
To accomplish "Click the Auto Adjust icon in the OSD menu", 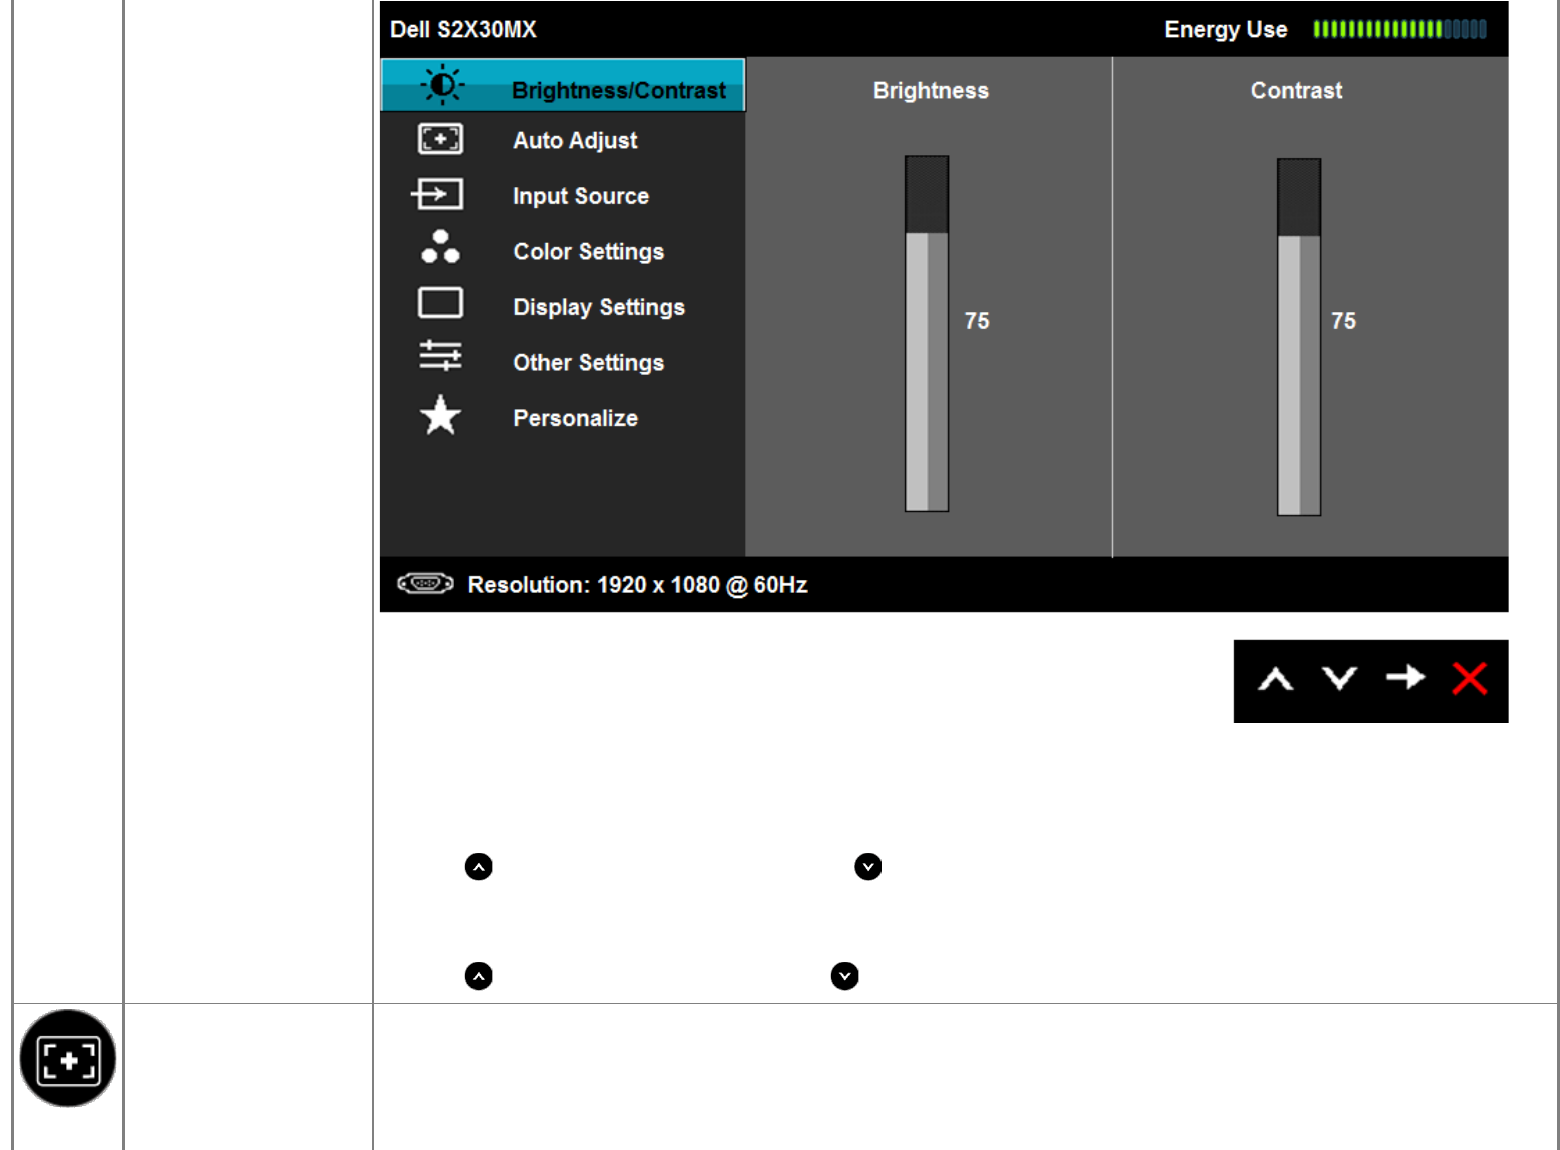I will coord(440,139).
